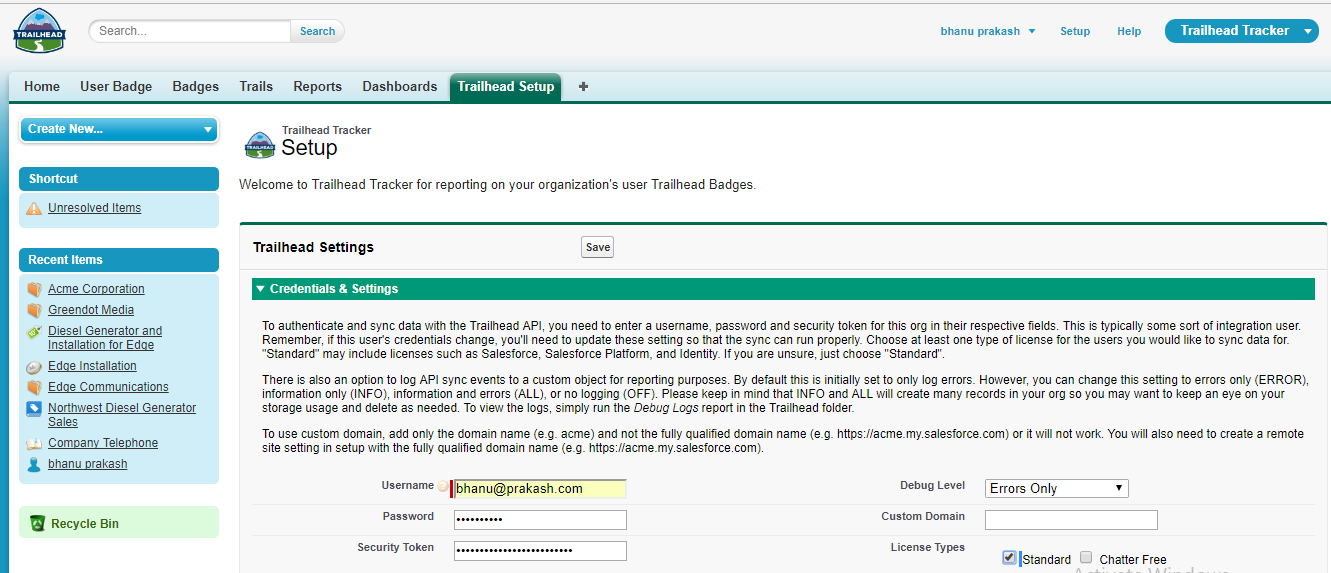The height and width of the screenshot is (573, 1331).
Task: Open the Debug Level dropdown
Action: tap(1057, 488)
